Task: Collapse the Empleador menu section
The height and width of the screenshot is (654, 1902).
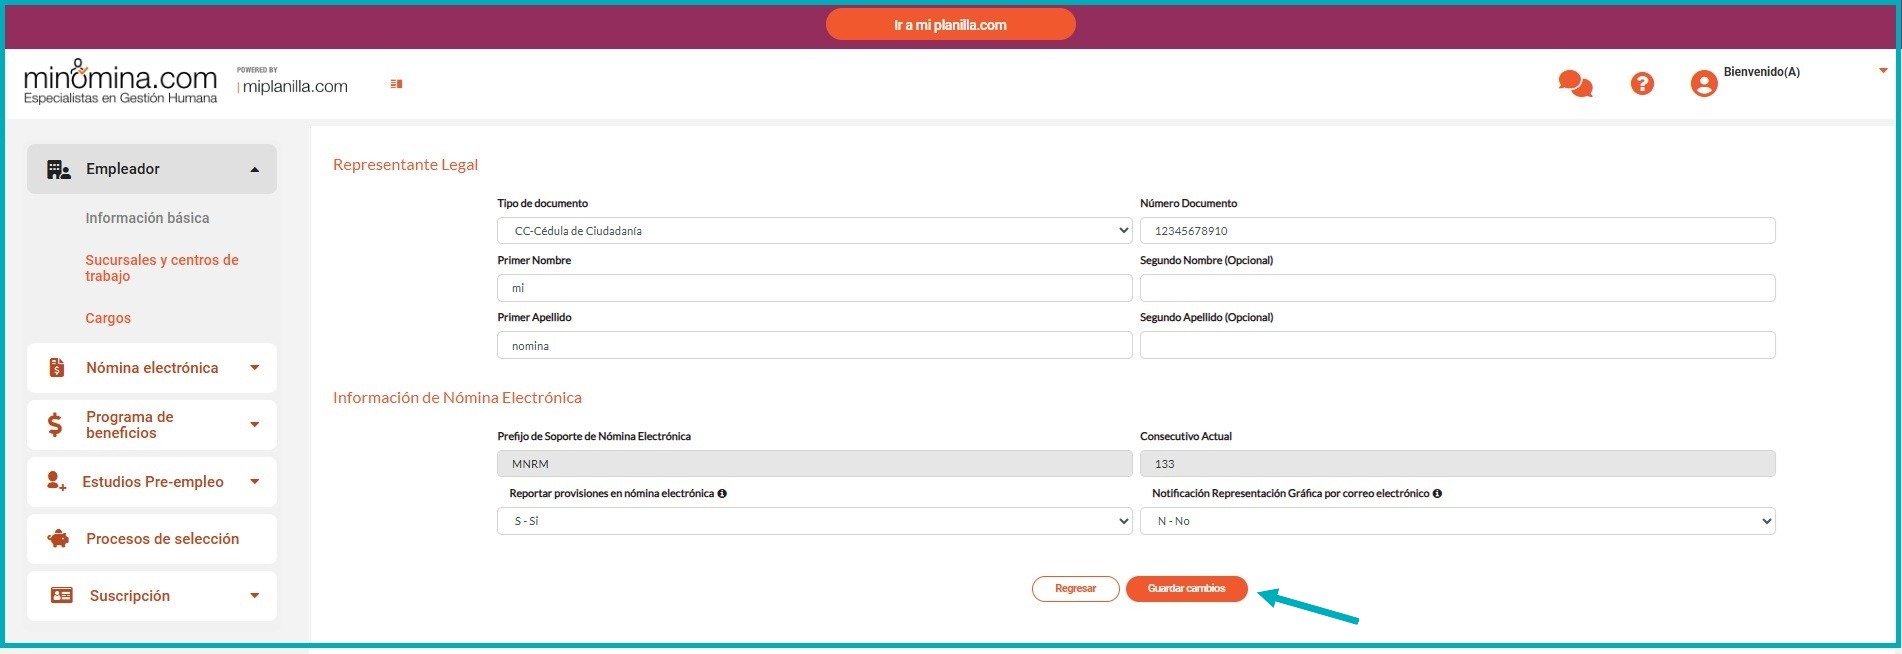Action: 254,170
